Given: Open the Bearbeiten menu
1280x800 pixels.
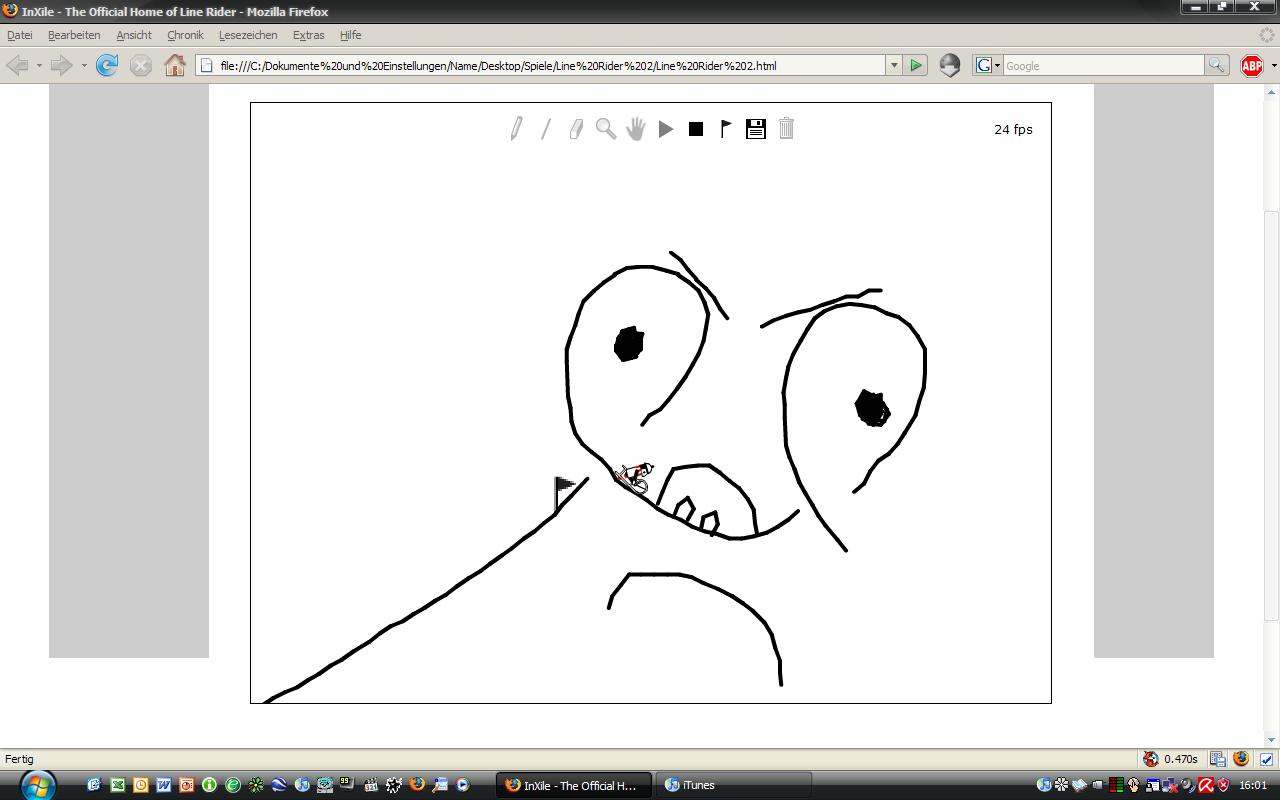Looking at the screenshot, I should pos(74,35).
